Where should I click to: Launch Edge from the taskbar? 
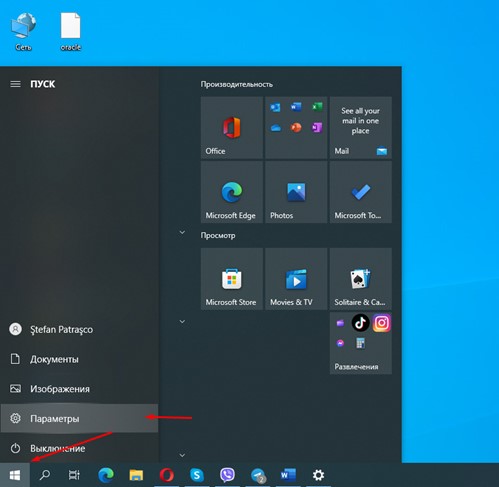[x=106, y=475]
